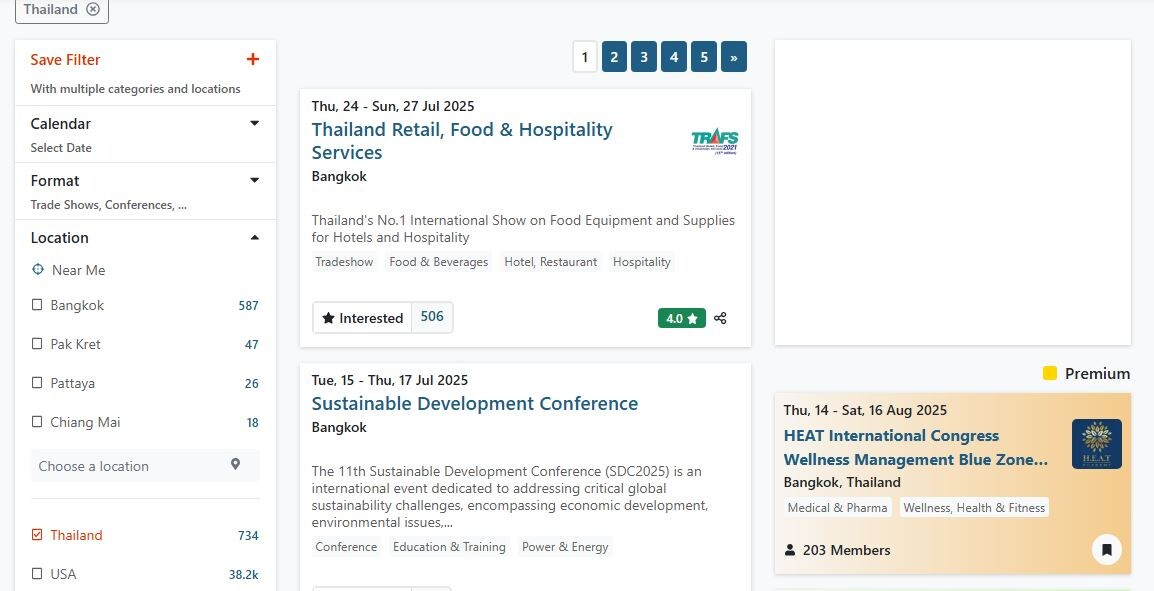
Task: Click the map pin in location field
Action: (236, 465)
